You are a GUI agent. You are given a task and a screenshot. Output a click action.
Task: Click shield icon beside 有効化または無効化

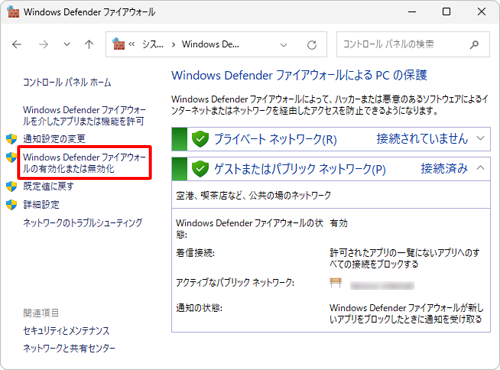point(12,157)
